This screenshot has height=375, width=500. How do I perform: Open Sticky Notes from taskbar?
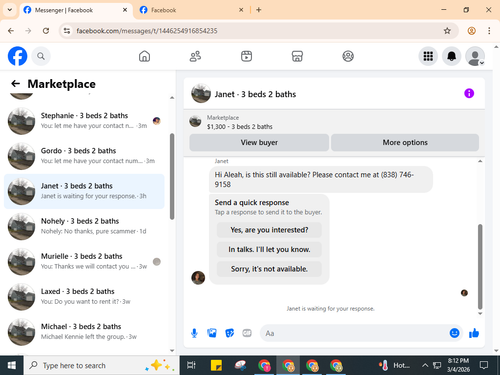[216, 365]
